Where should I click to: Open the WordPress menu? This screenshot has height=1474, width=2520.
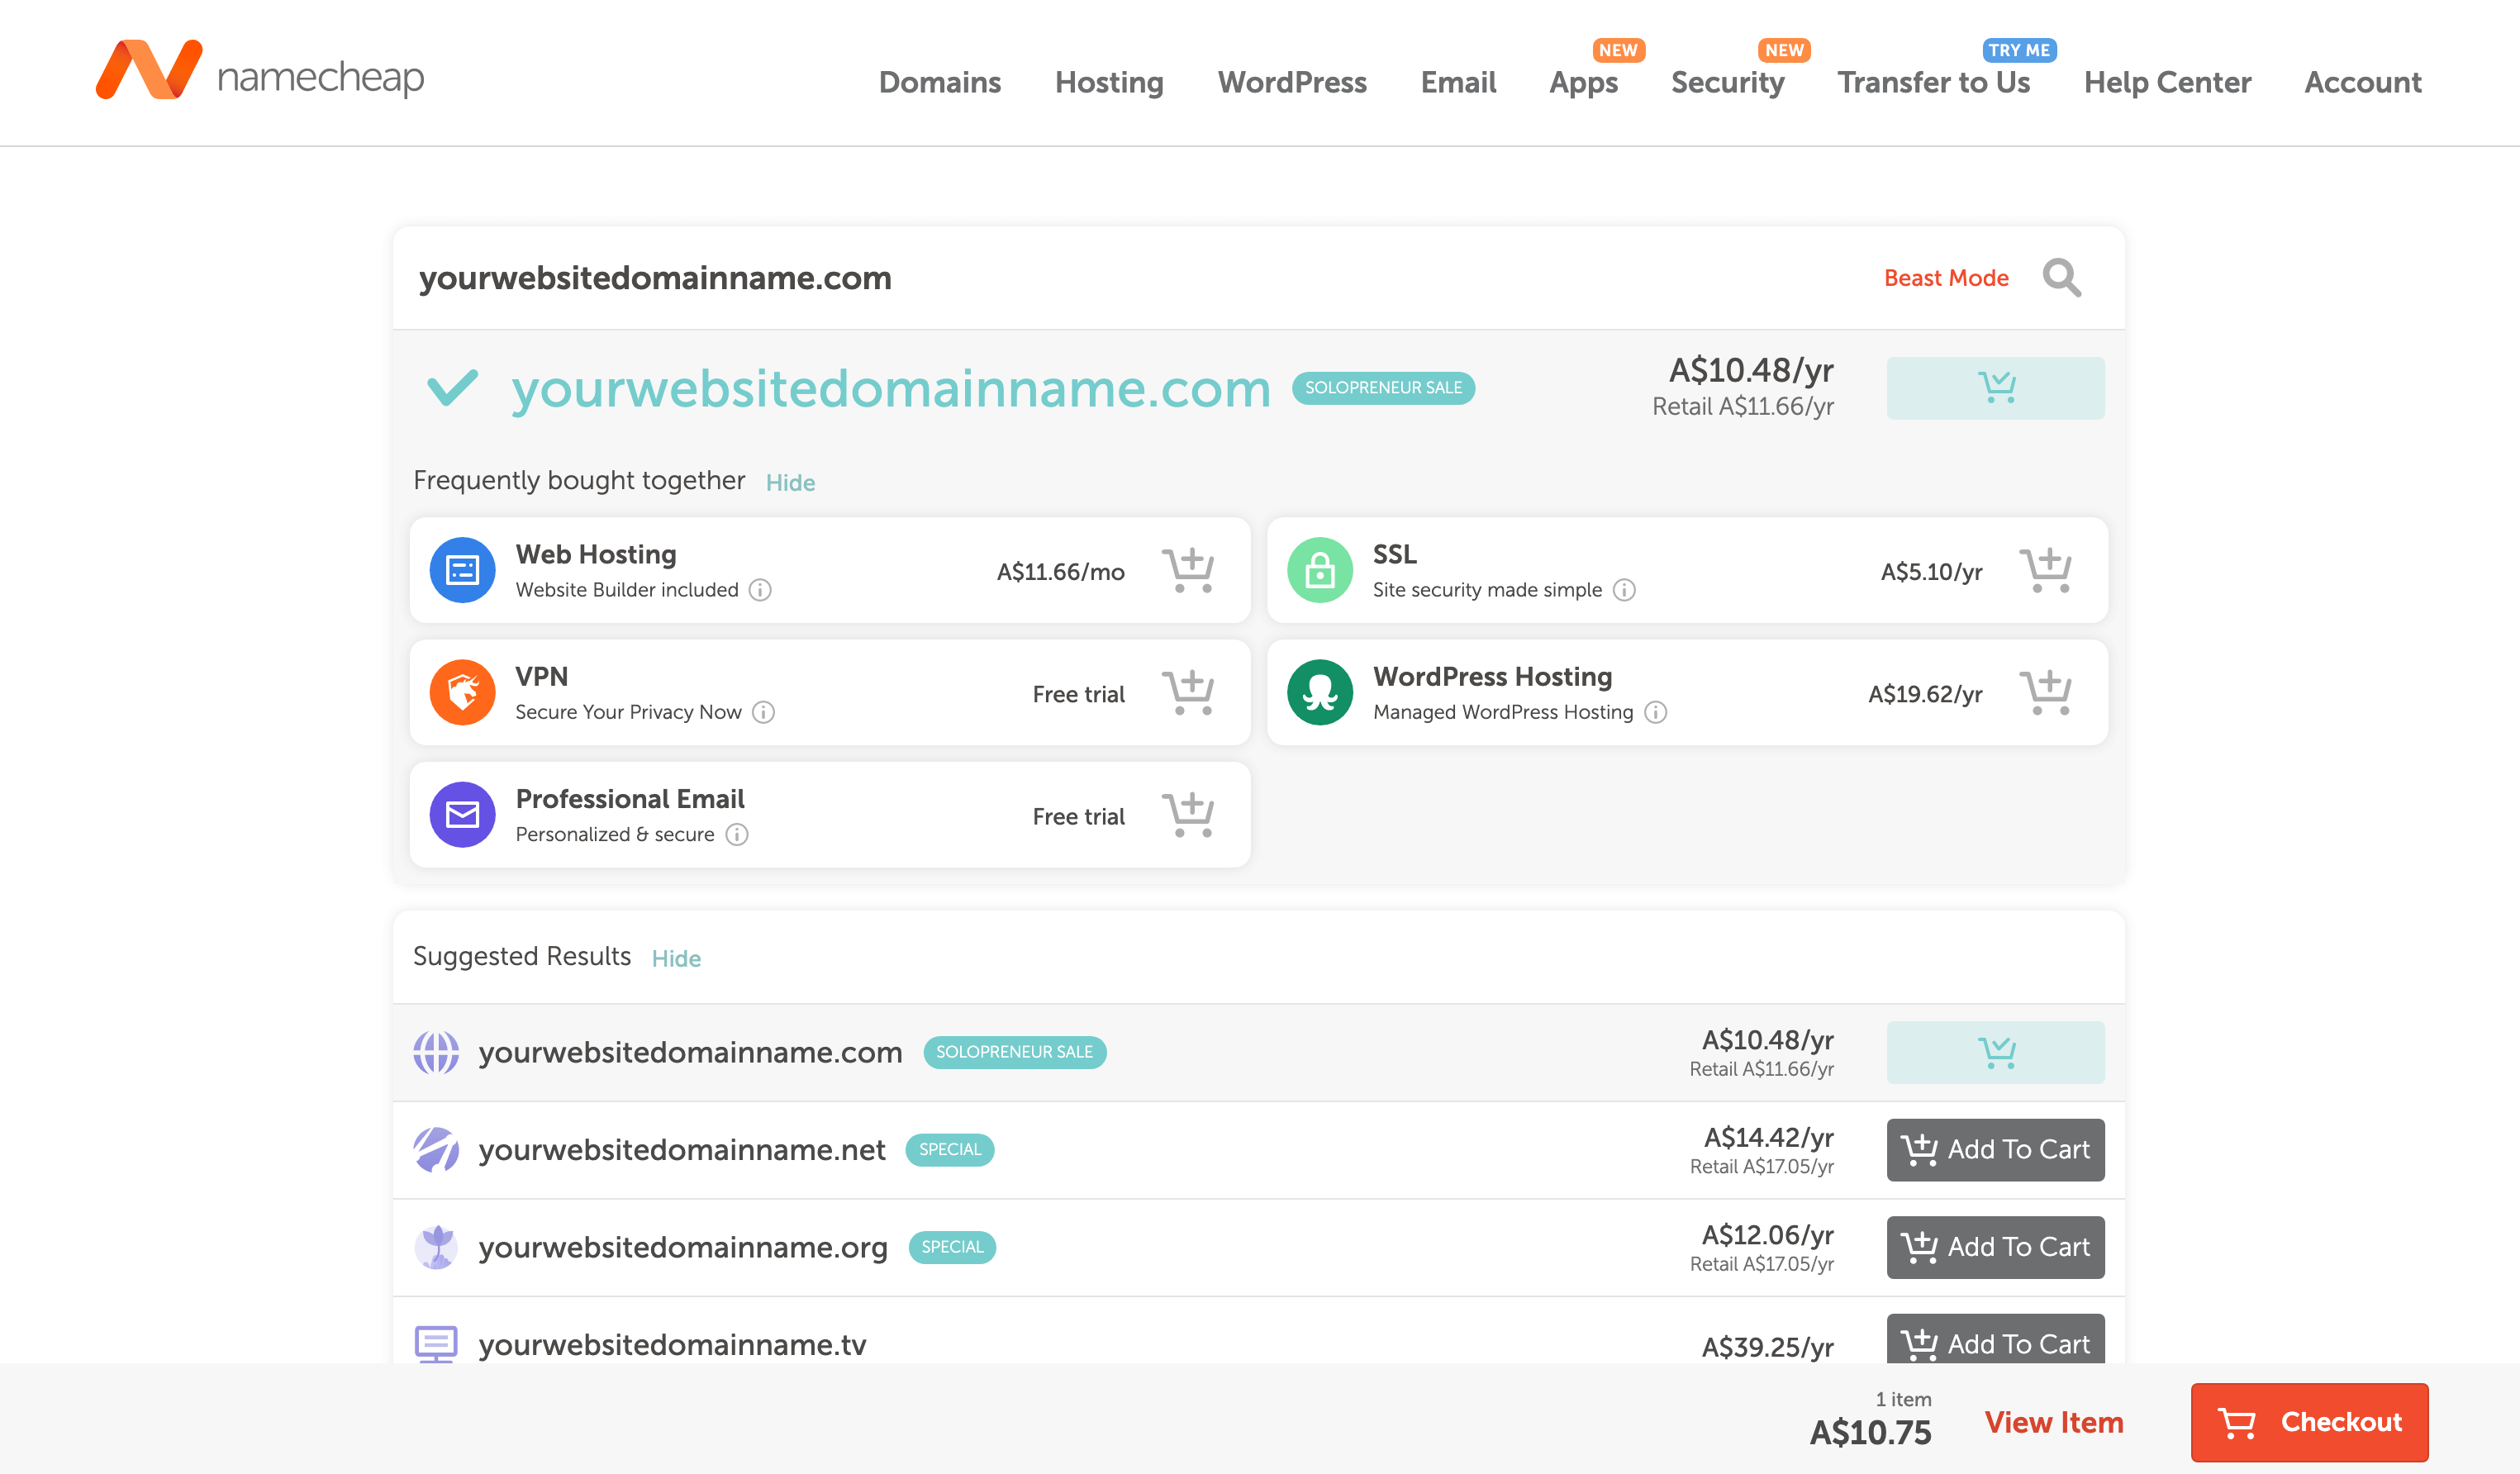(1292, 82)
